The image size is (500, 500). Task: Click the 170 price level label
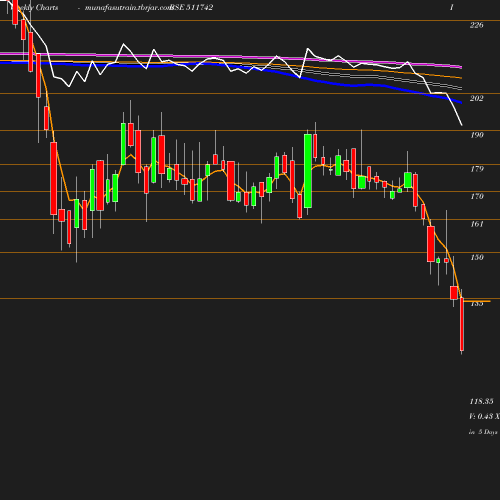pos(477,196)
